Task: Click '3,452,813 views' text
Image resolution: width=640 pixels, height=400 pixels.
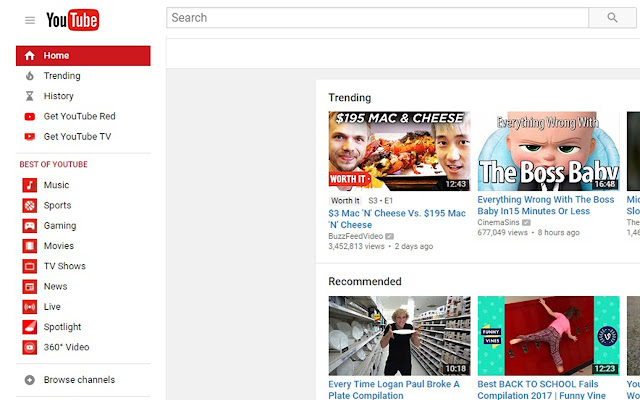Action: point(356,247)
